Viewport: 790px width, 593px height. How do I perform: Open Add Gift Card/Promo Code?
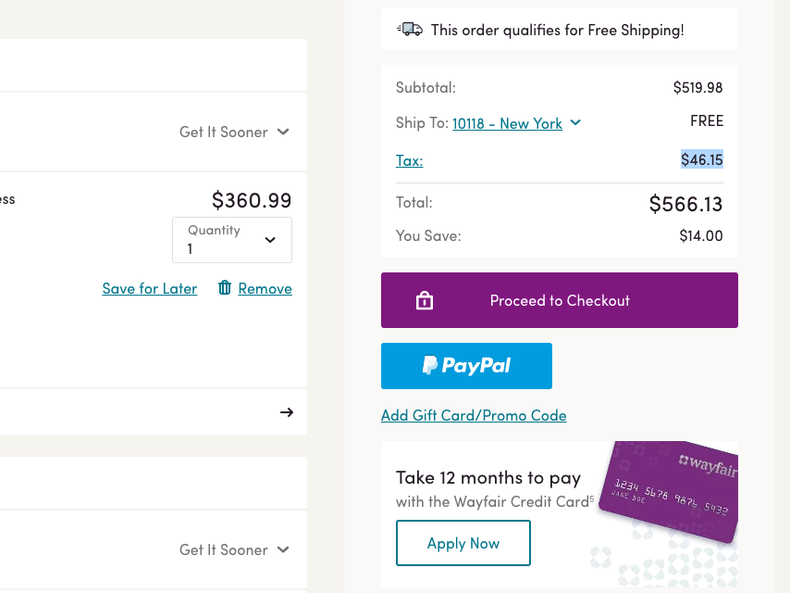click(474, 415)
